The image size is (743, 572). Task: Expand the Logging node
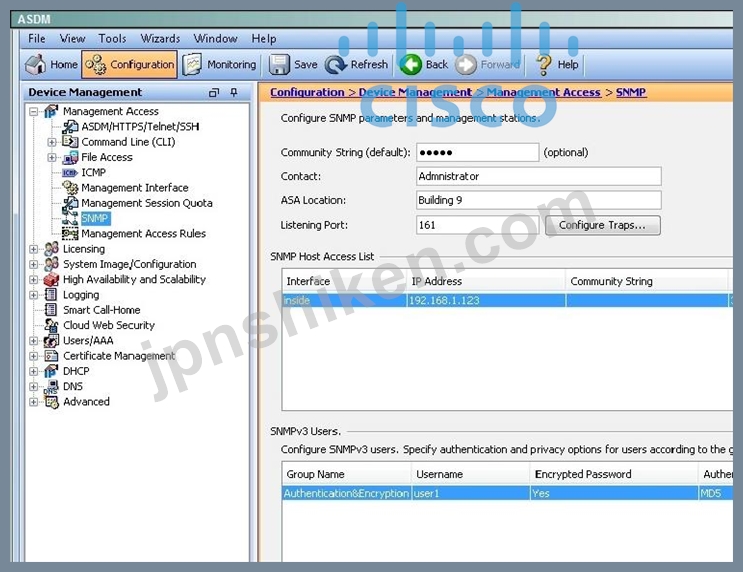tap(34, 295)
